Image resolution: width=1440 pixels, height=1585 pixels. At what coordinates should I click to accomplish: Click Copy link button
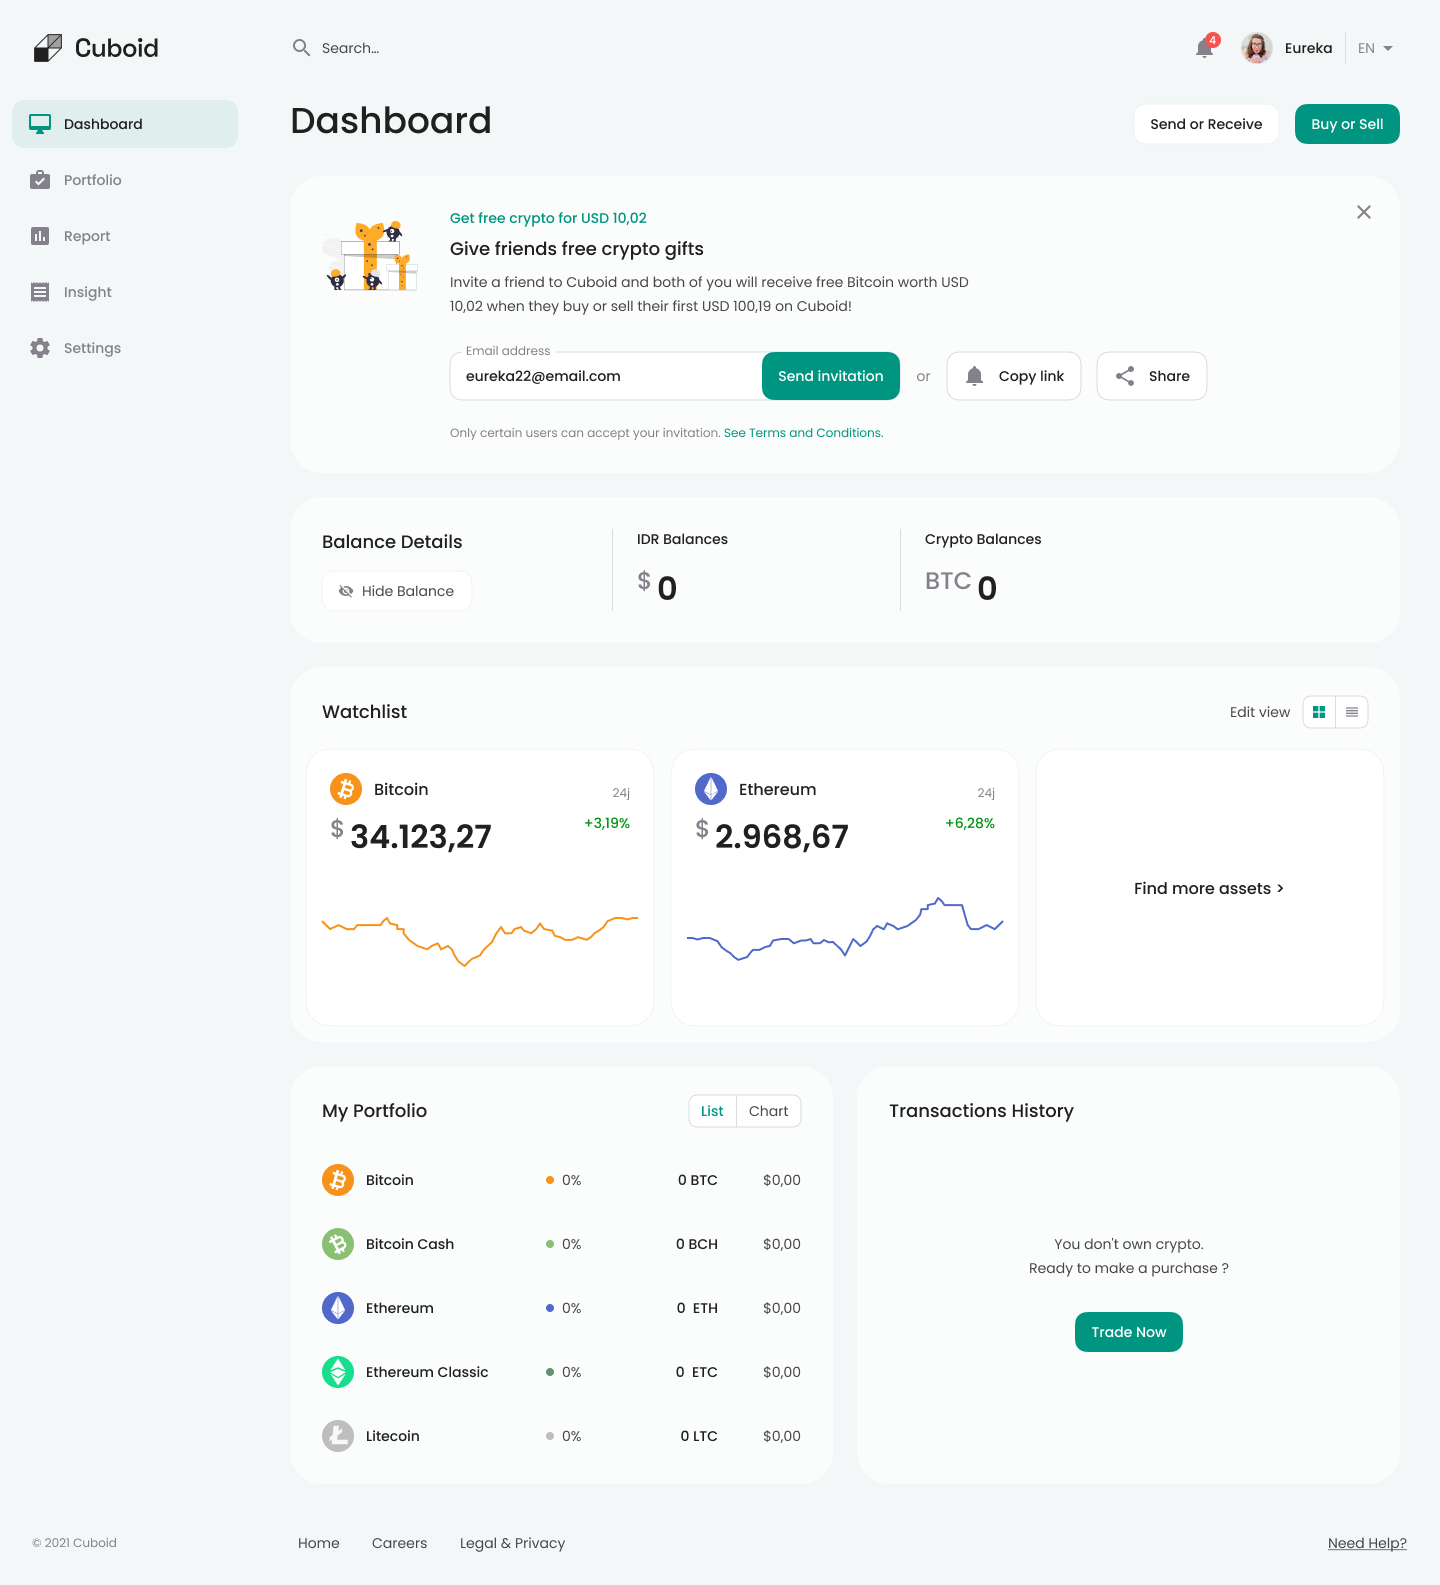coord(1014,376)
